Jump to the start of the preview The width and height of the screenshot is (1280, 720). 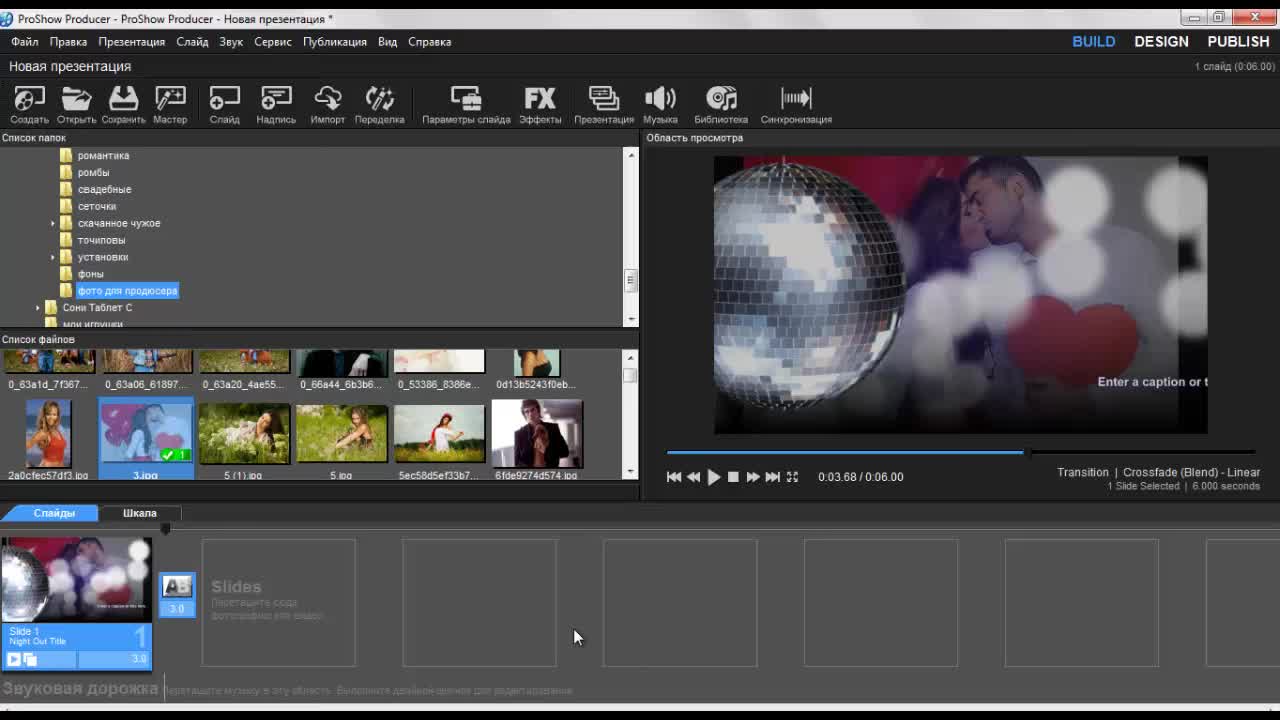coord(674,477)
